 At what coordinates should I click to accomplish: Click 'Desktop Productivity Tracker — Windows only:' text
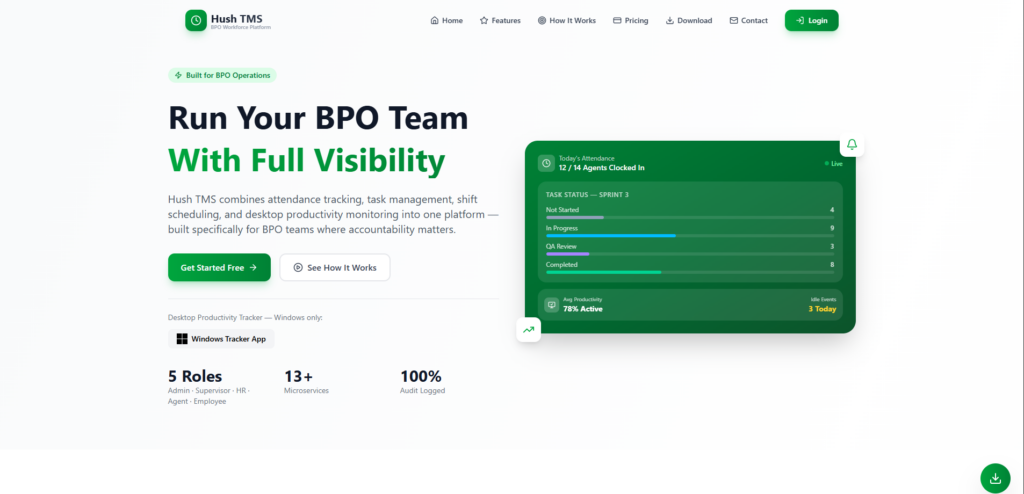pos(246,318)
